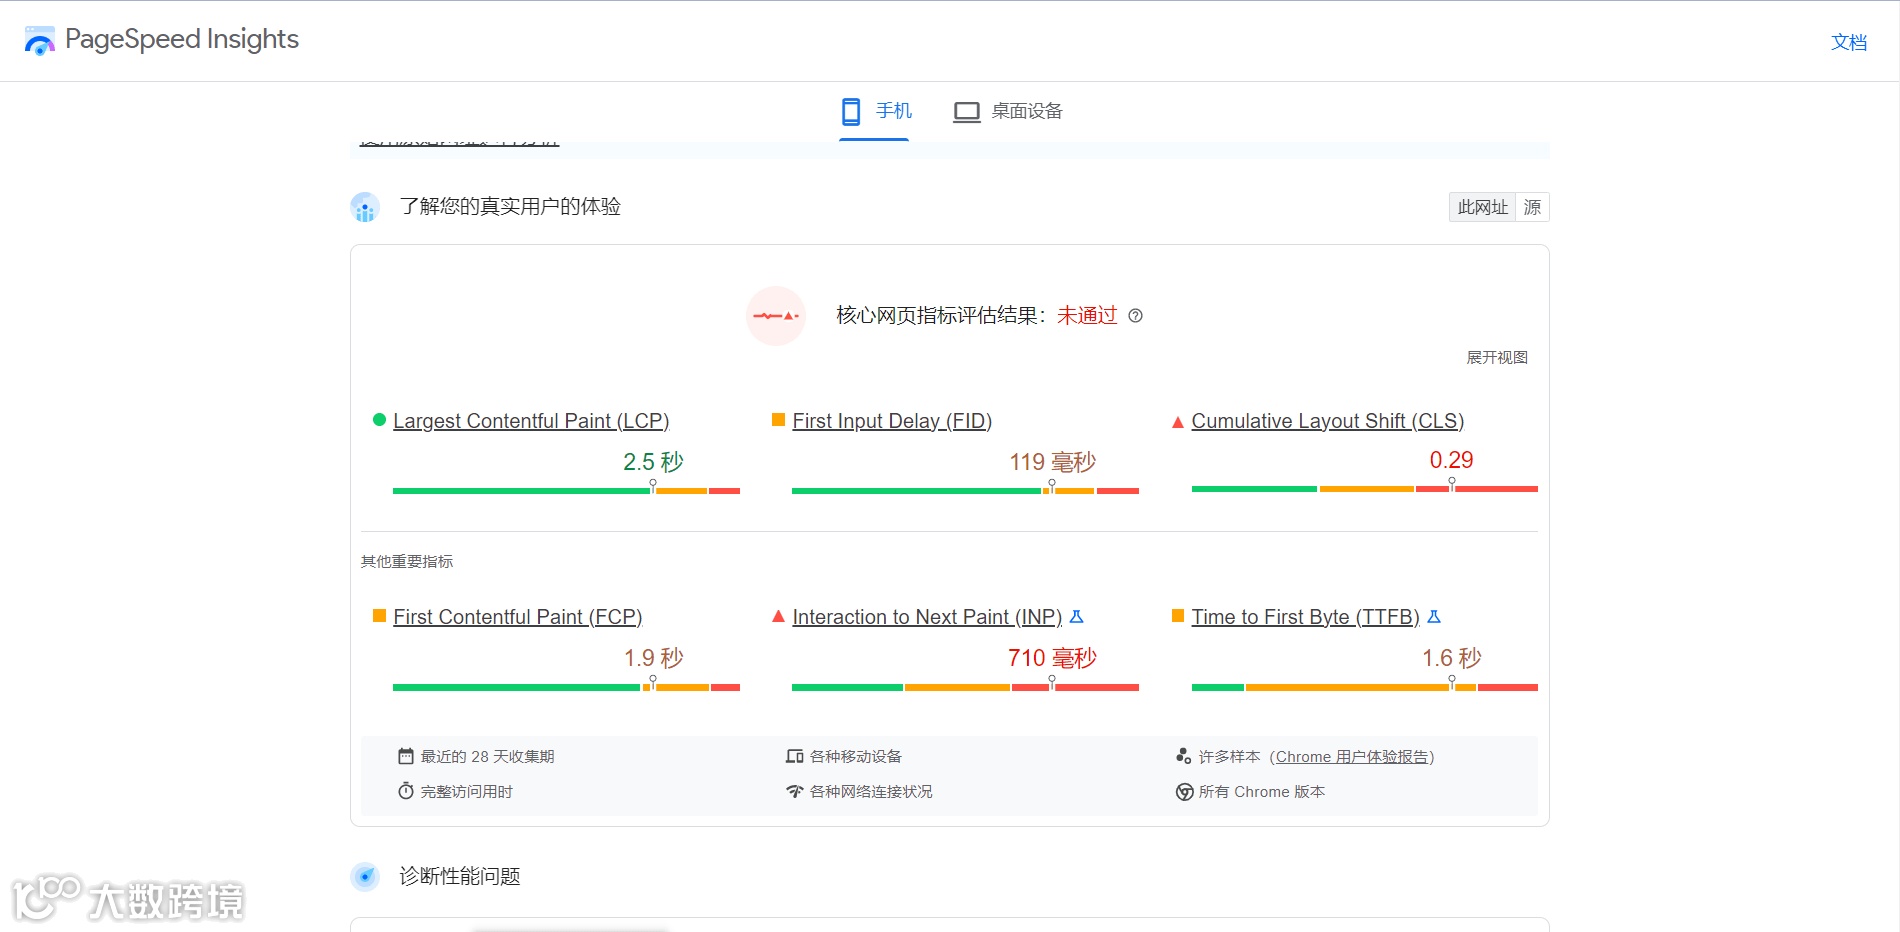
Task: Open the 文档 link
Action: point(1849,42)
